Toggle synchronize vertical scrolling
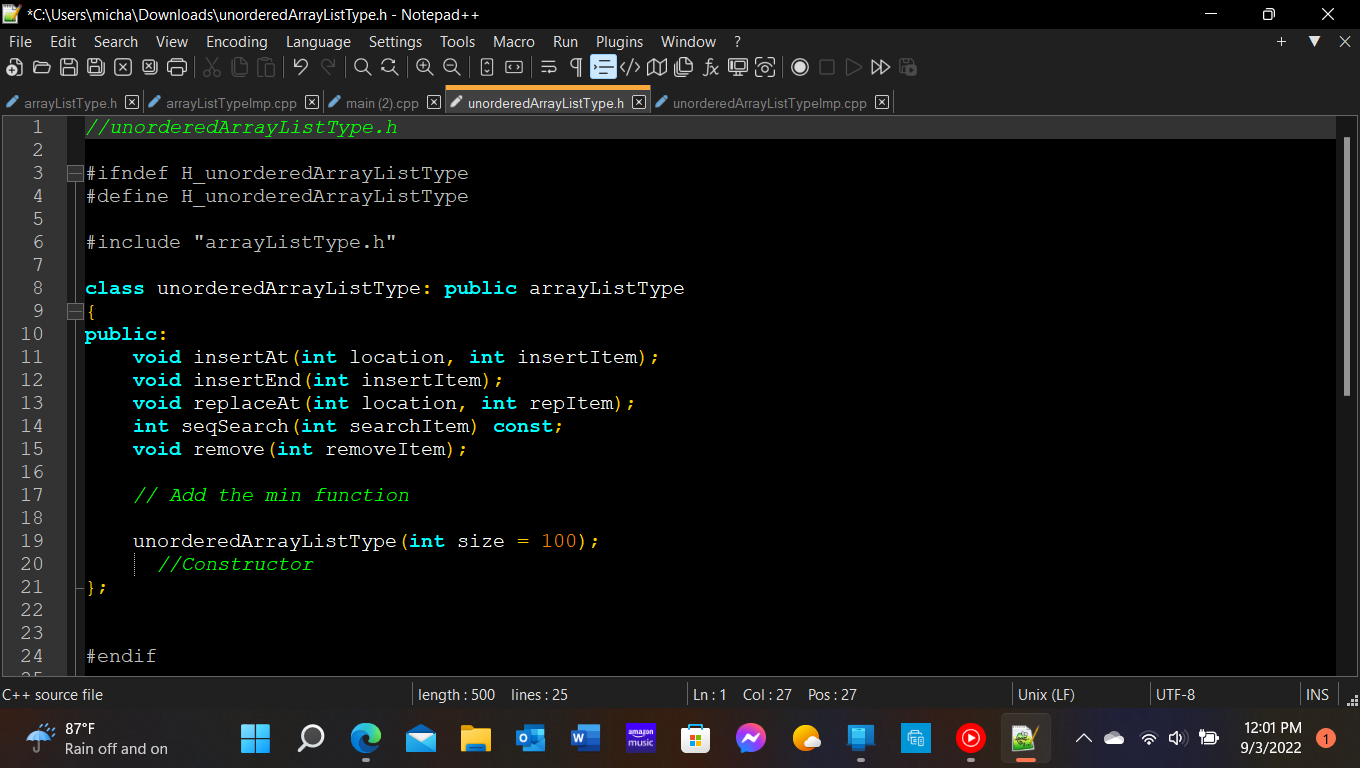 pyautogui.click(x=486, y=67)
